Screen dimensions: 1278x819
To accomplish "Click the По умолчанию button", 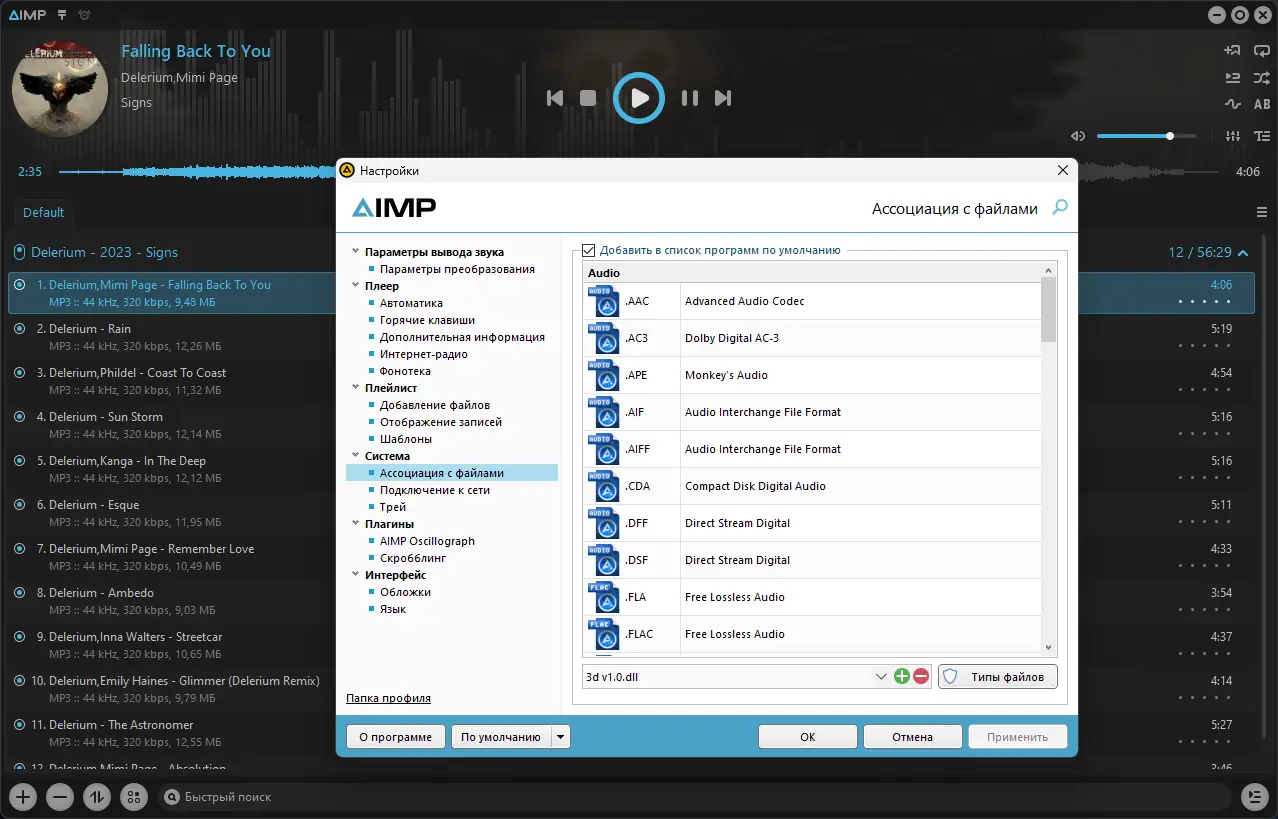I will [501, 737].
